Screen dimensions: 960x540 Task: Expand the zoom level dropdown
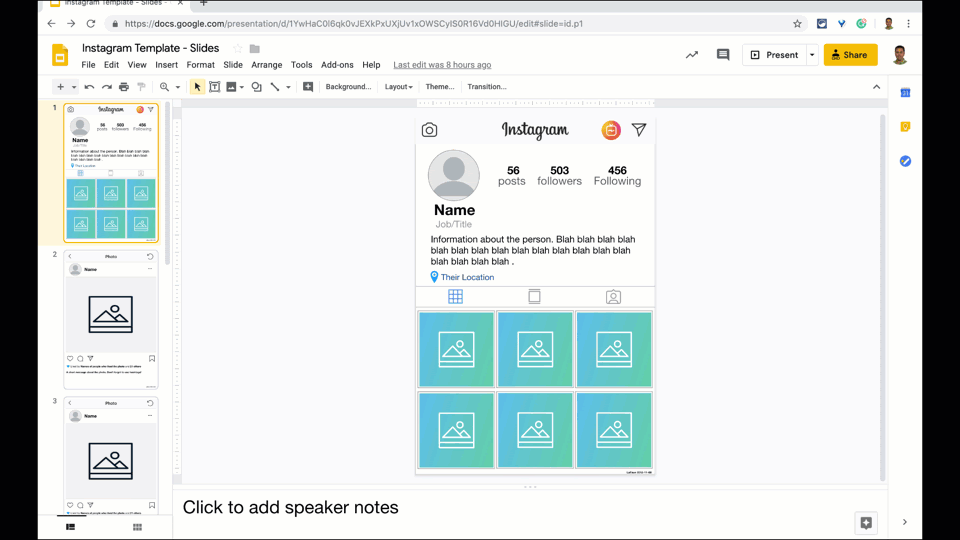pos(178,87)
